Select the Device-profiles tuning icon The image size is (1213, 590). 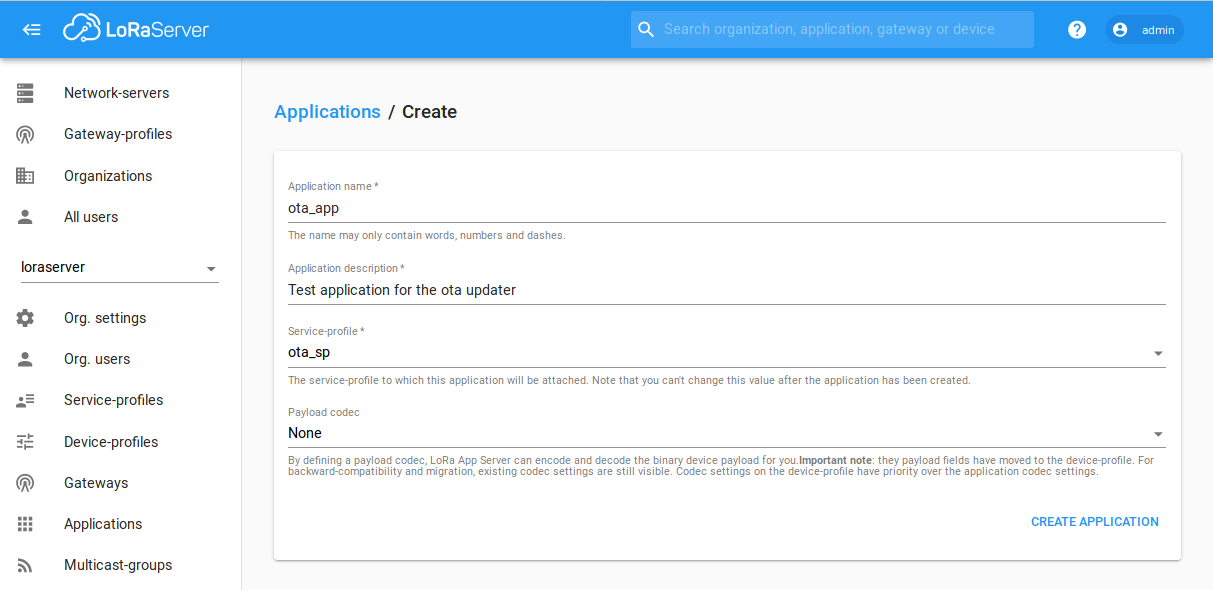[x=24, y=441]
